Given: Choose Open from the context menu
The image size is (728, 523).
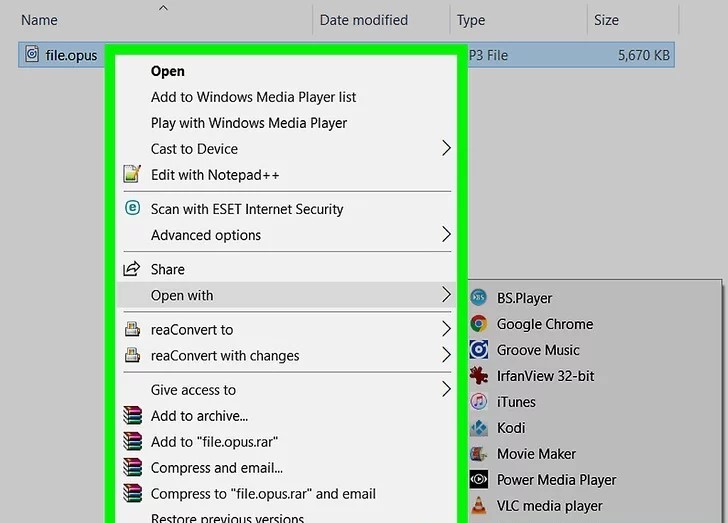Looking at the screenshot, I should (286, 71).
